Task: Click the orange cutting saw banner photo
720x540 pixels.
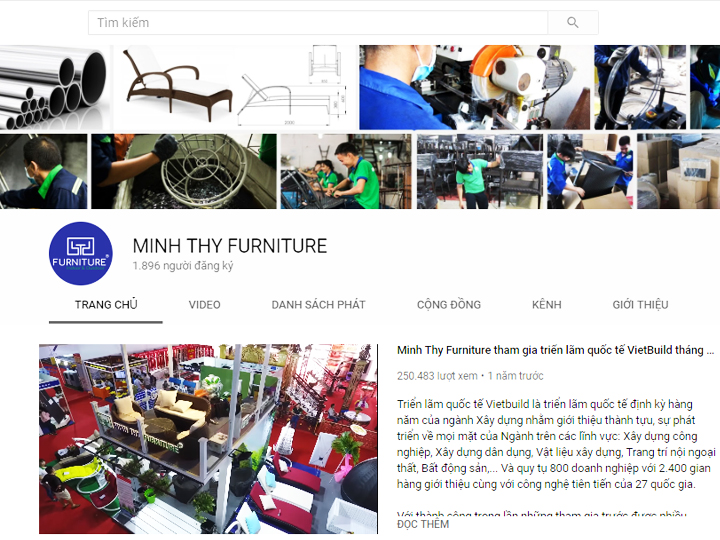Action: coord(474,88)
